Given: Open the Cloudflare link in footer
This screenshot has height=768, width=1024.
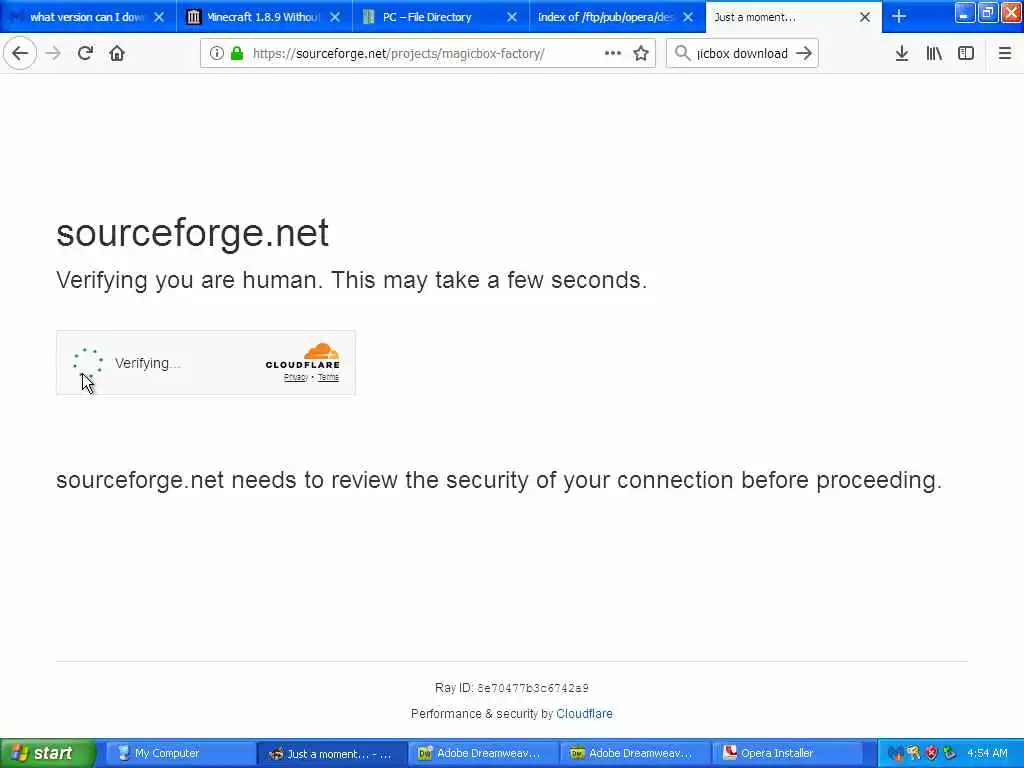Looking at the screenshot, I should (x=584, y=714).
